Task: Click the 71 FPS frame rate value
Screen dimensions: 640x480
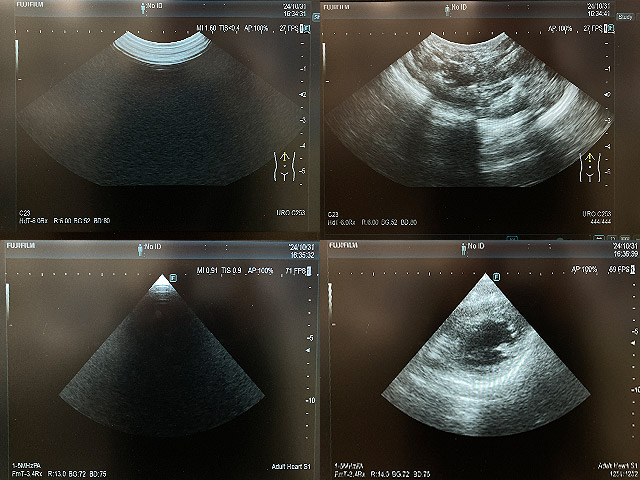Action: click(296, 271)
